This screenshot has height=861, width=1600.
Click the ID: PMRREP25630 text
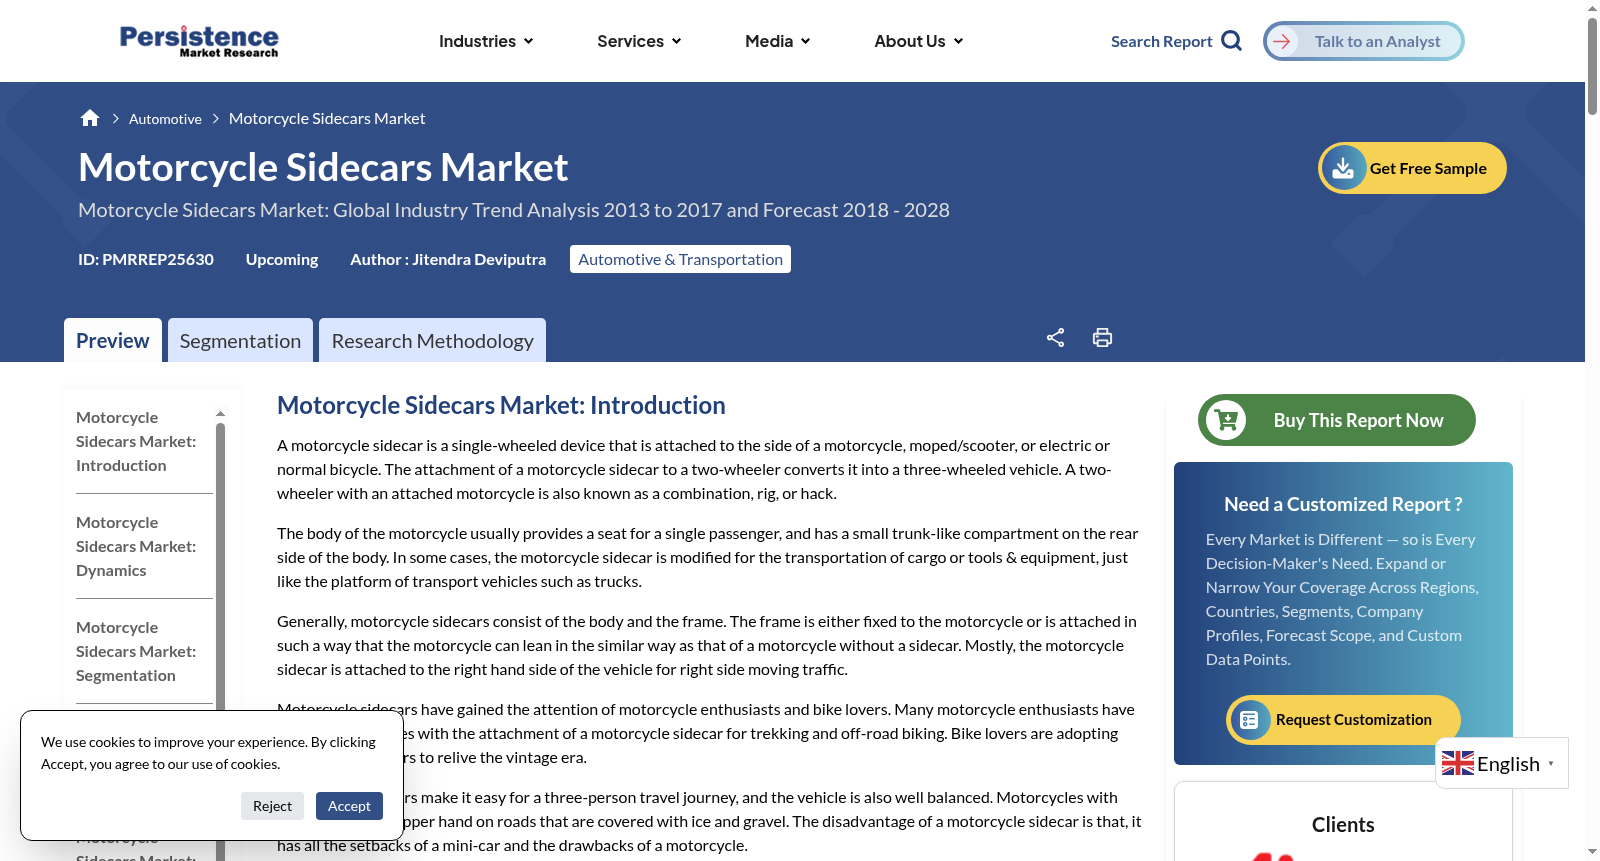coord(146,259)
